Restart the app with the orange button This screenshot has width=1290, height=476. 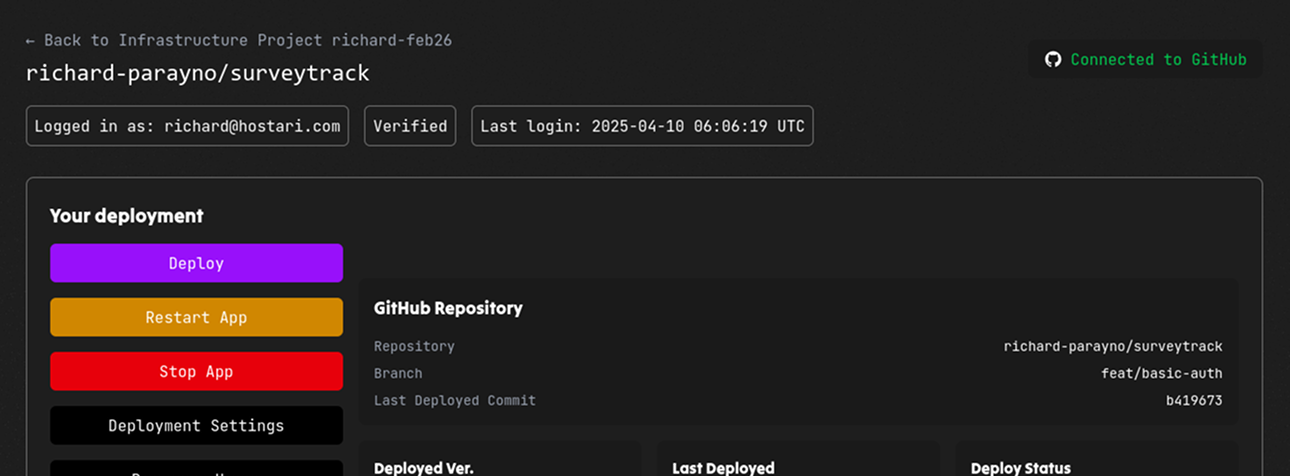[196, 317]
